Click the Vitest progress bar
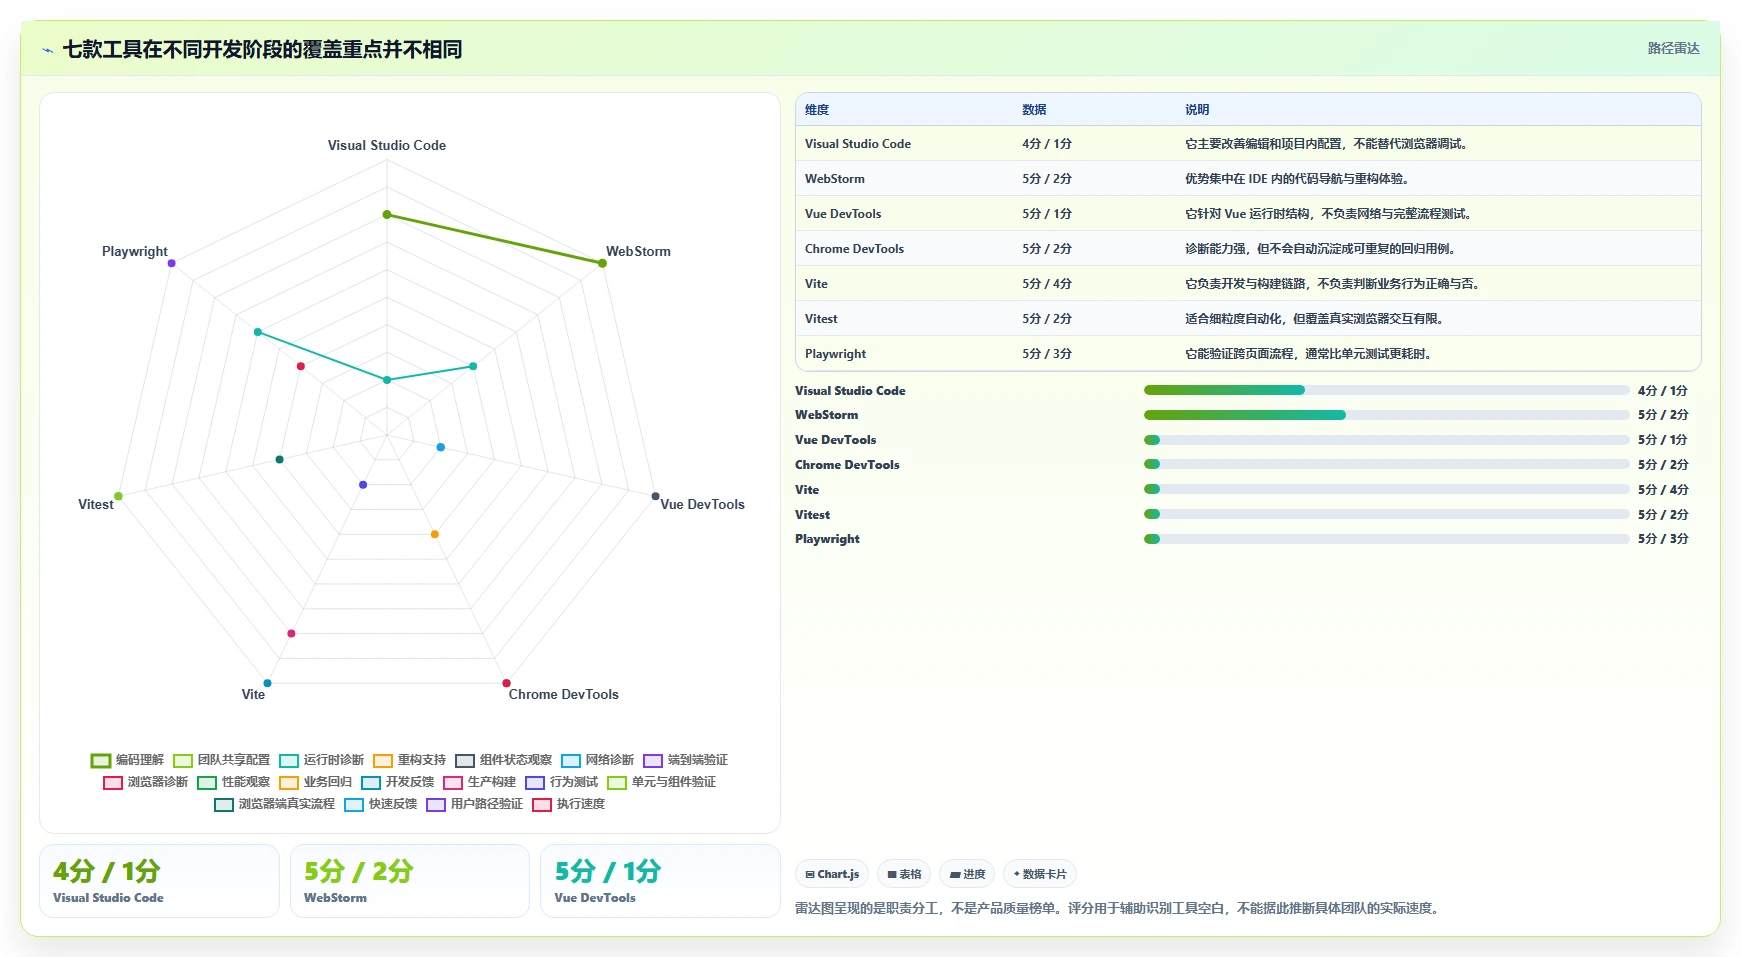 1387,514
